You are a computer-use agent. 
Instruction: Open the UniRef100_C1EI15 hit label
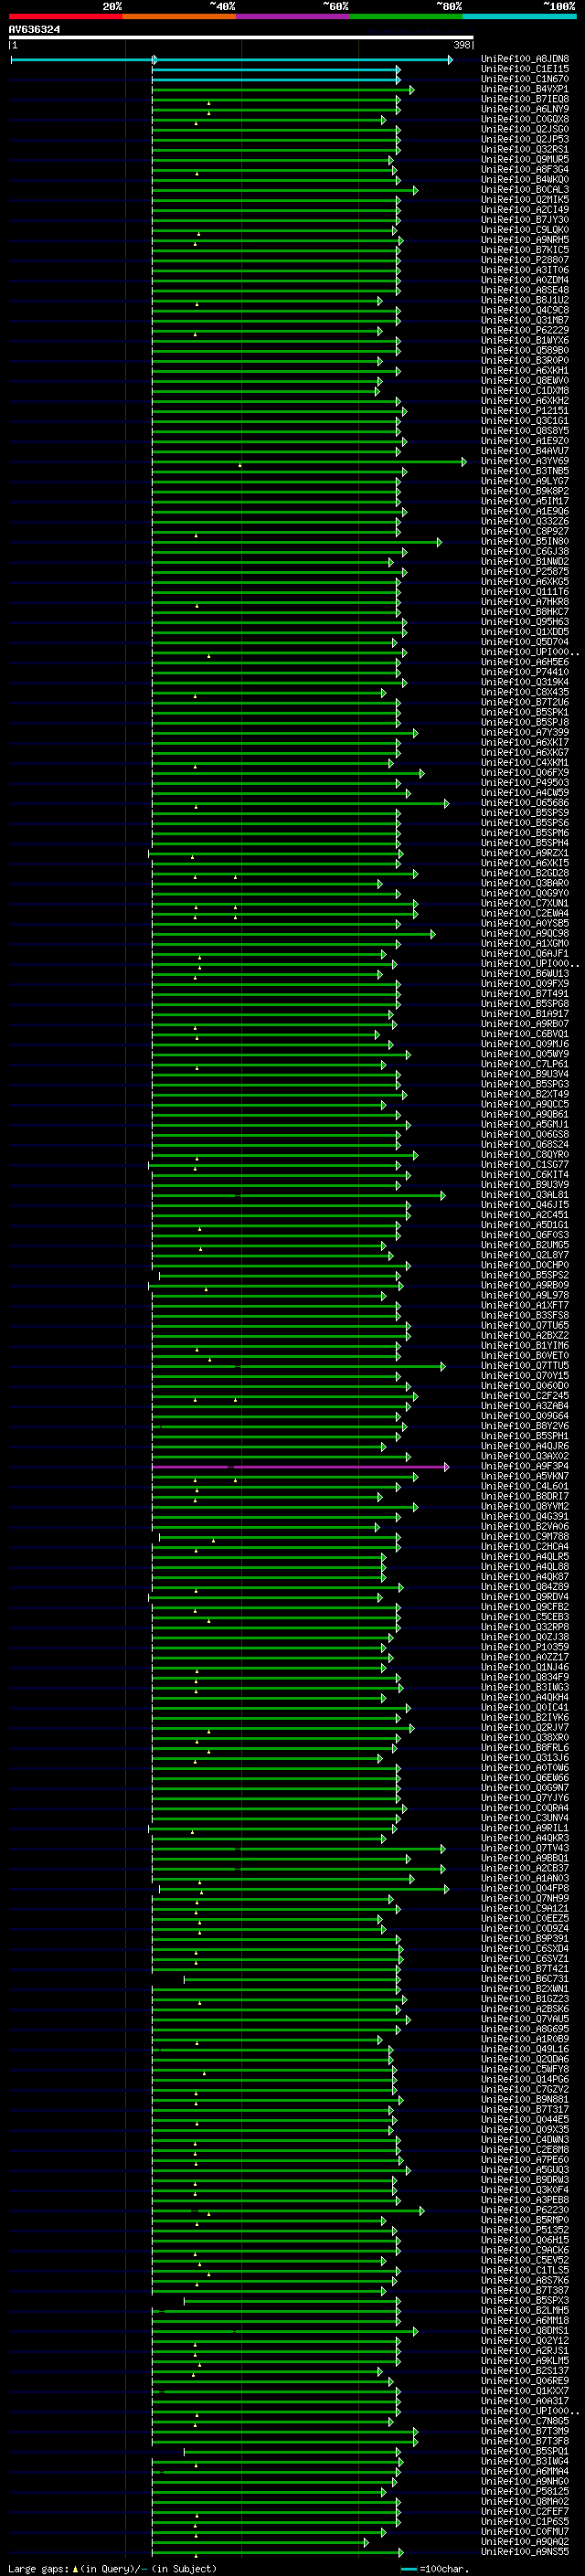coord(525,69)
